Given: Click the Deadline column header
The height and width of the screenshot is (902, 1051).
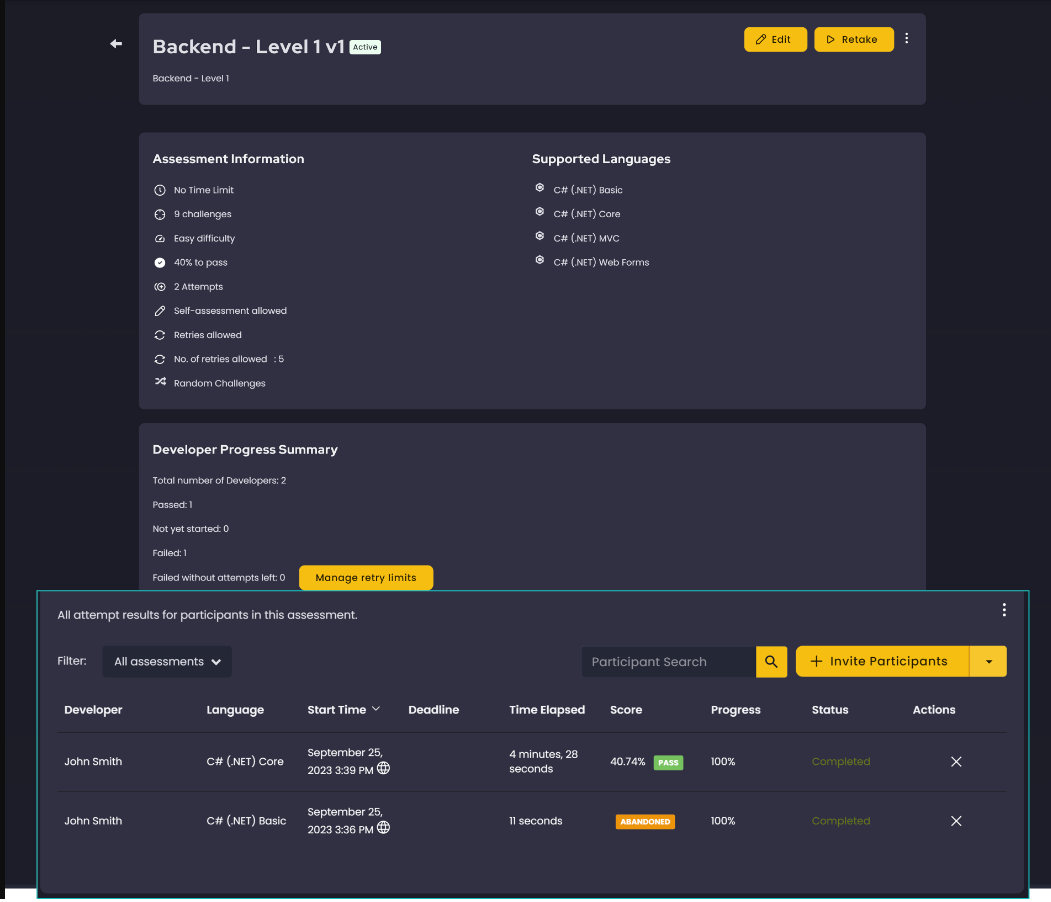Looking at the screenshot, I should pos(434,710).
